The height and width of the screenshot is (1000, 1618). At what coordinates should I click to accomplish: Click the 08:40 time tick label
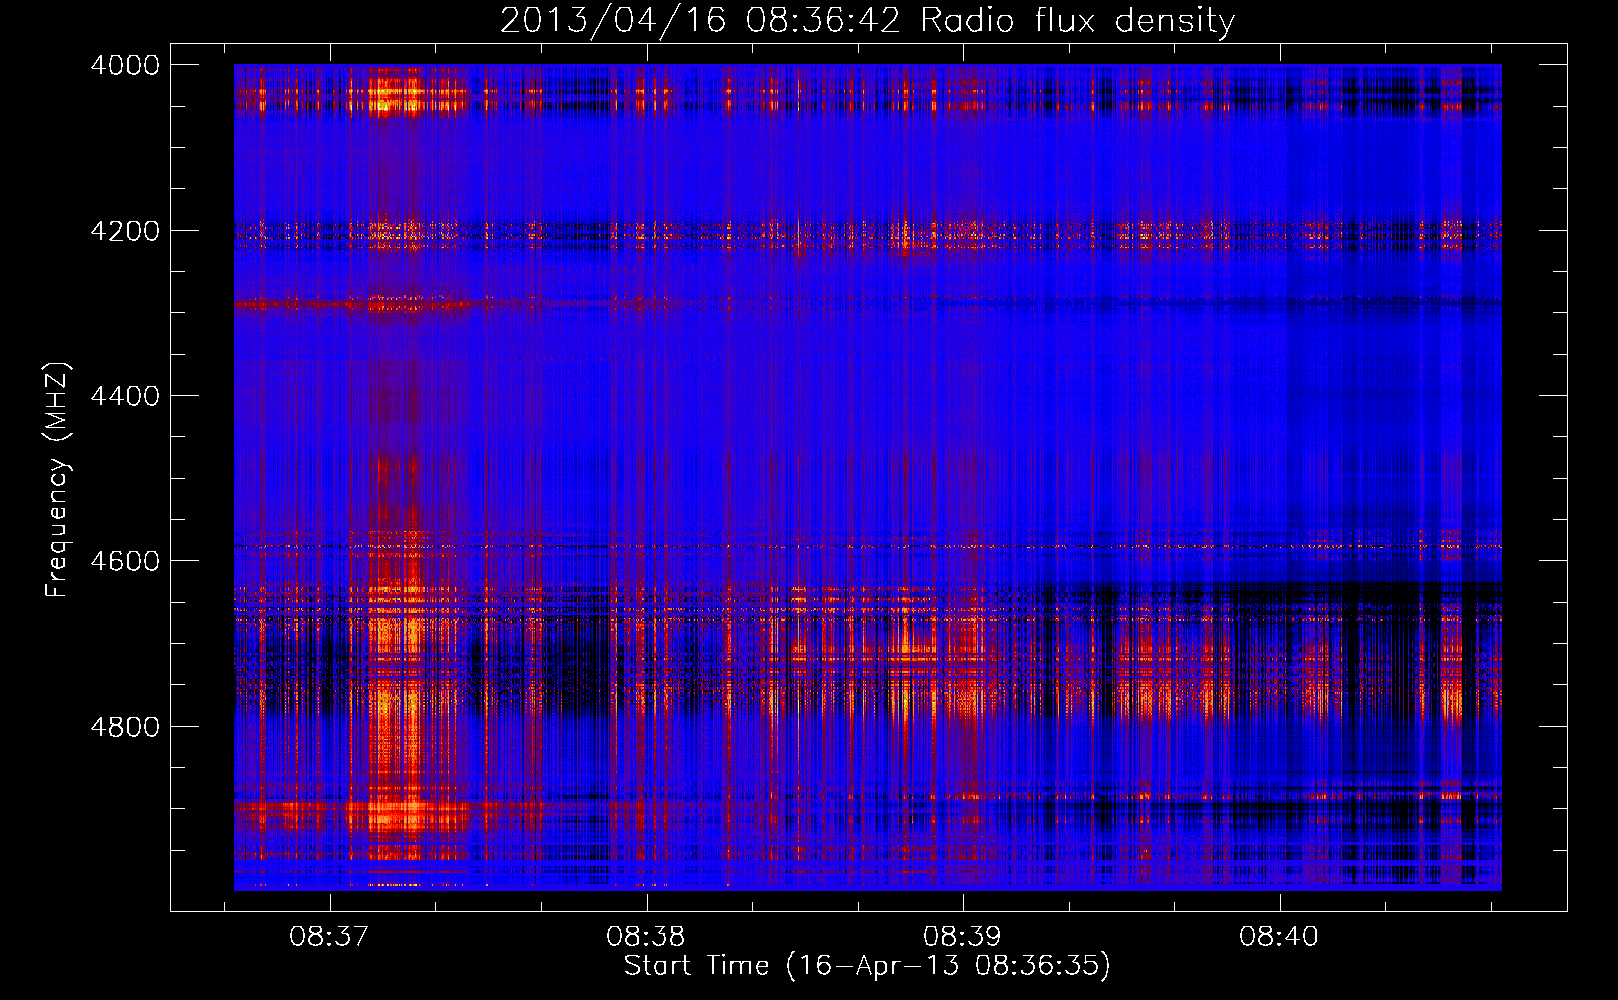(x=1279, y=936)
